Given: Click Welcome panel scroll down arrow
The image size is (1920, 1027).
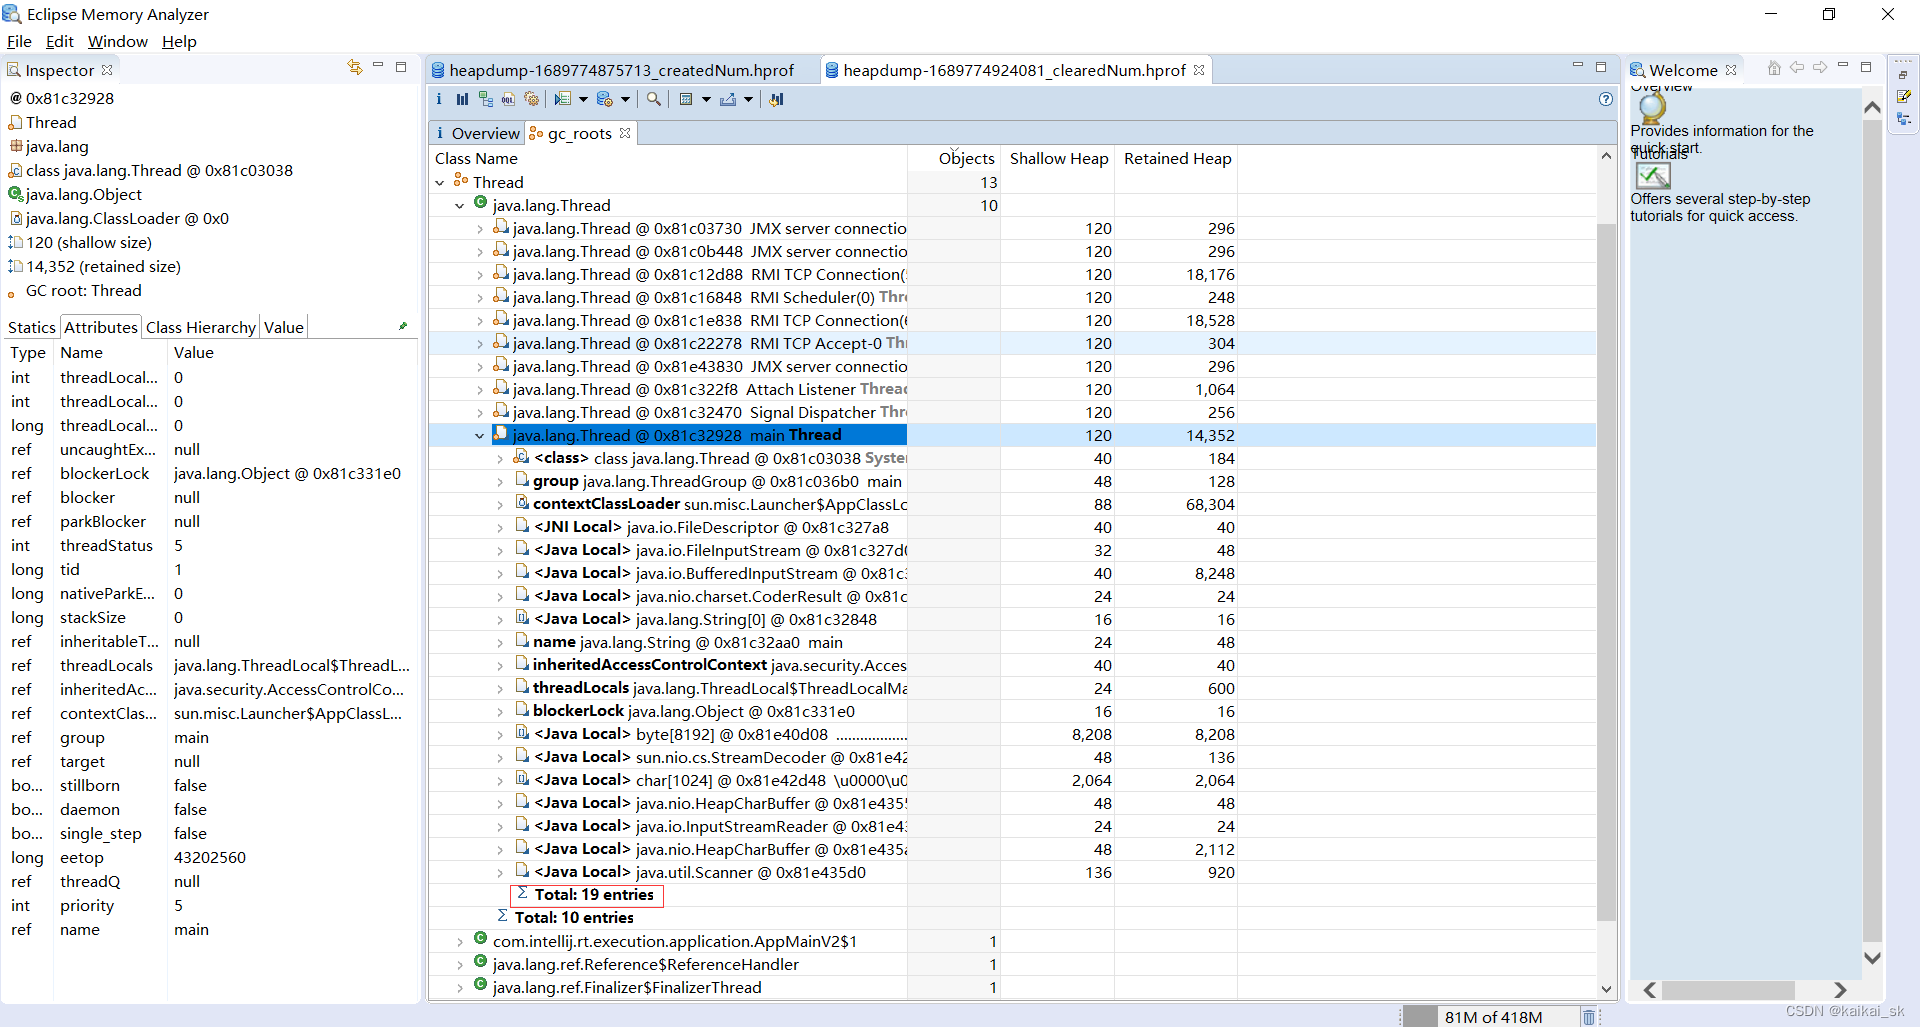Looking at the screenshot, I should 1873,957.
